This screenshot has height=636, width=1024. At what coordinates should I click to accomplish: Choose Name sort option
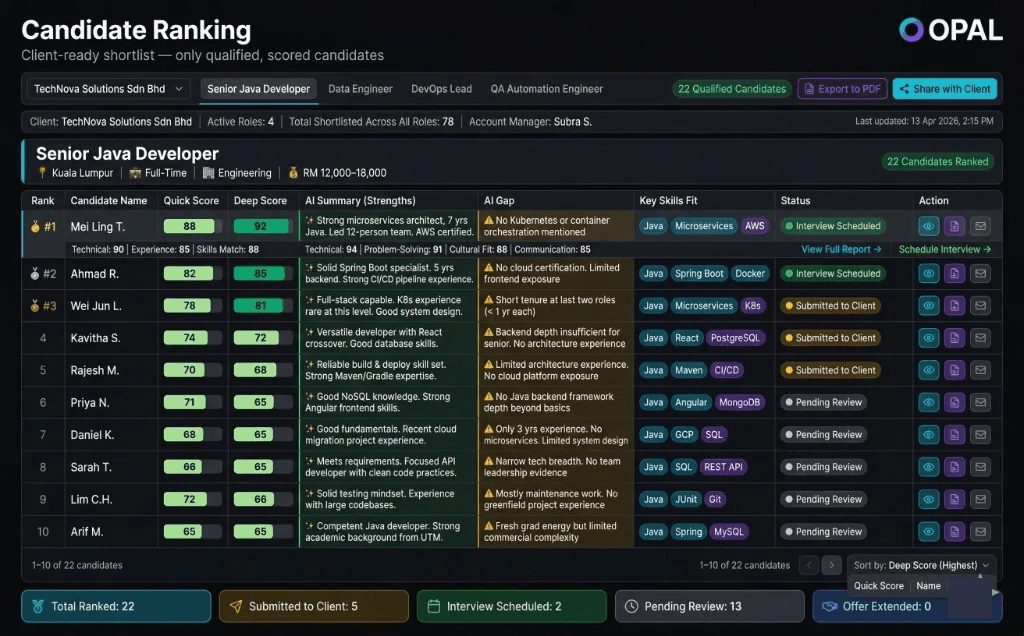coord(928,586)
